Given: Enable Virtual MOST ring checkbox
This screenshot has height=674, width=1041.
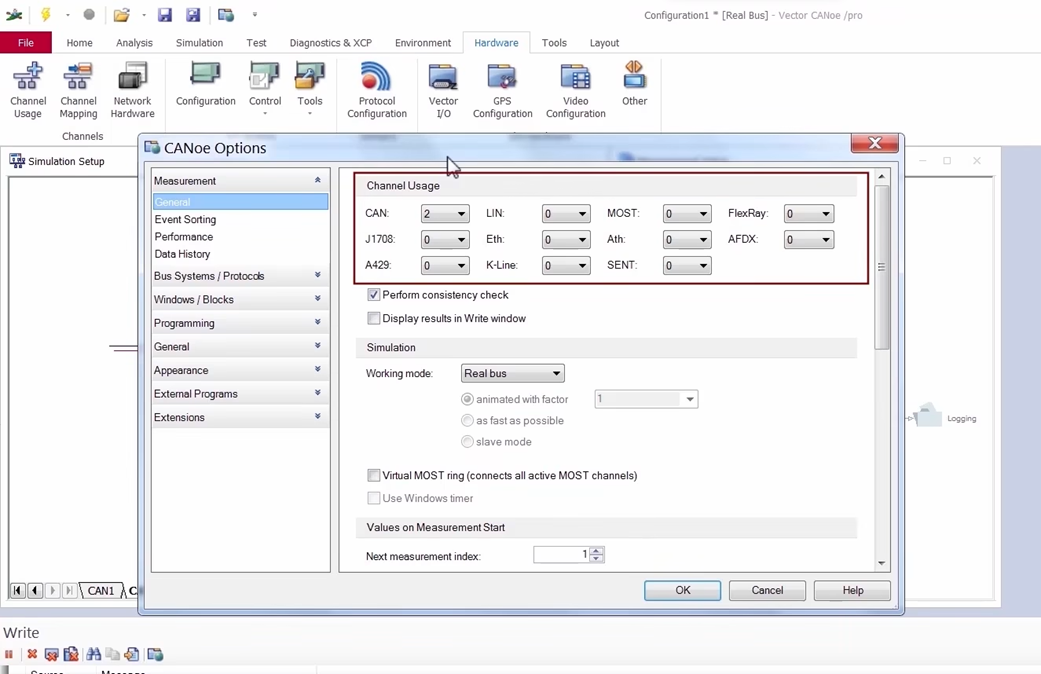Looking at the screenshot, I should coord(374,475).
